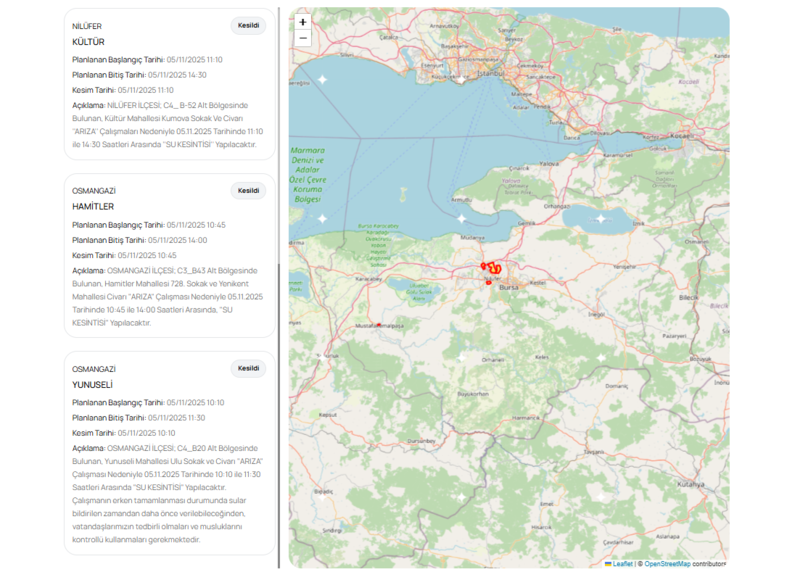Click the İstanbul label on the map
Screen dimensions: 800x572
pos(494,73)
